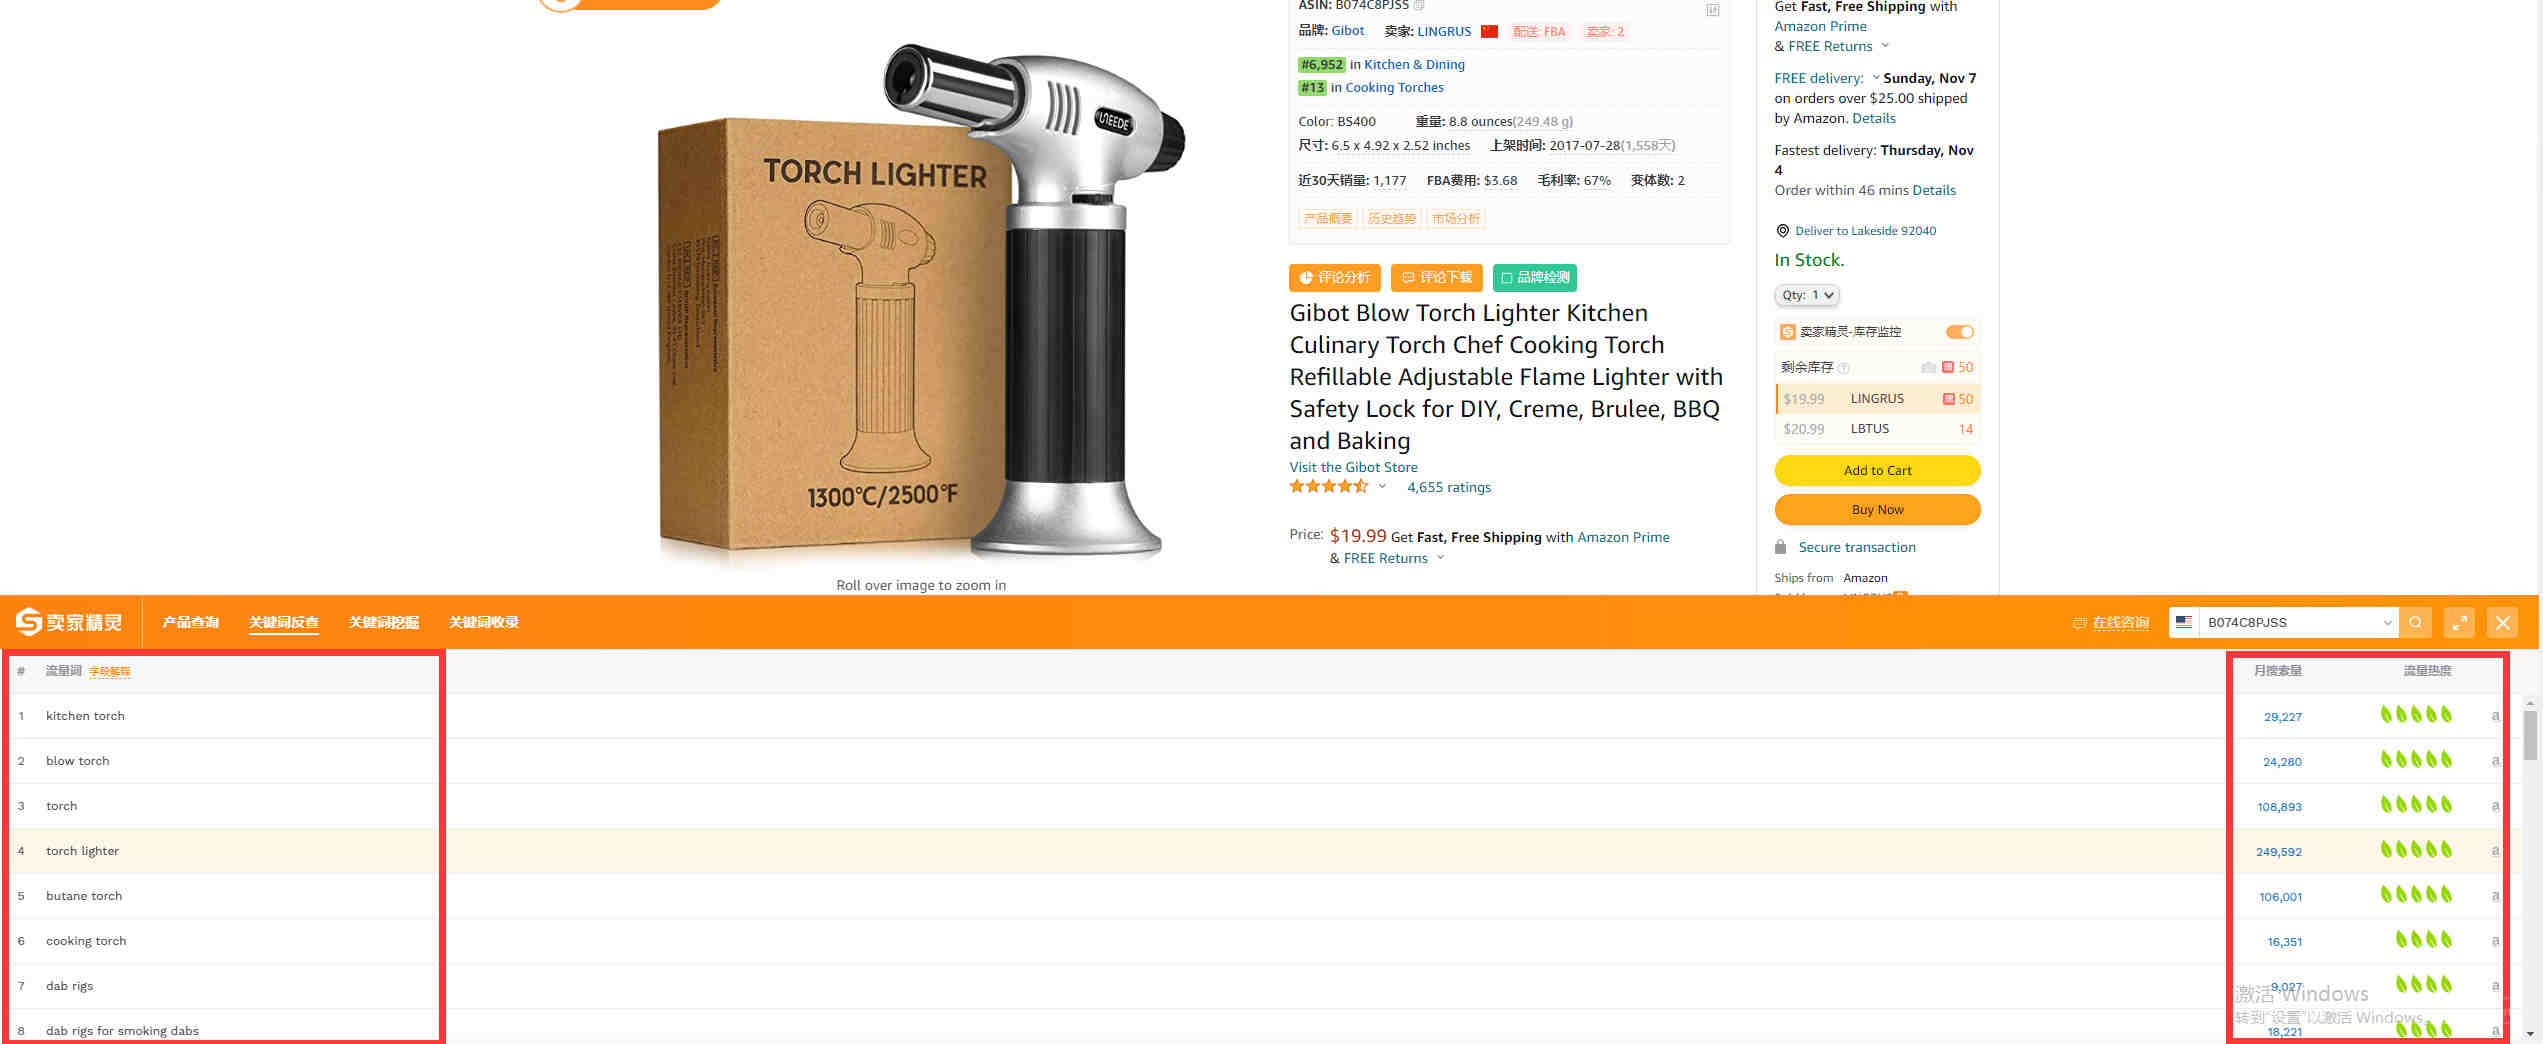Click the US flag marketplace icon
This screenshot has height=1044, width=2543.
(x=2184, y=622)
